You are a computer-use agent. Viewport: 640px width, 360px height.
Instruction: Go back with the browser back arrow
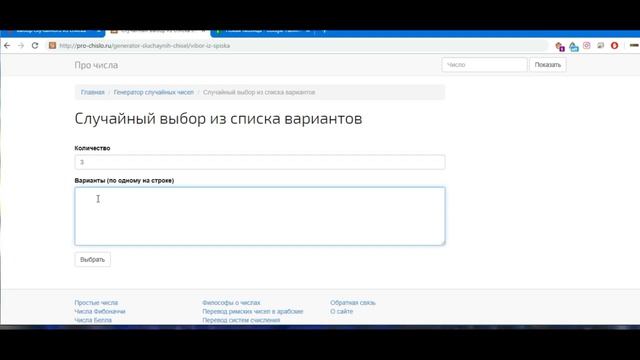pos(7,46)
